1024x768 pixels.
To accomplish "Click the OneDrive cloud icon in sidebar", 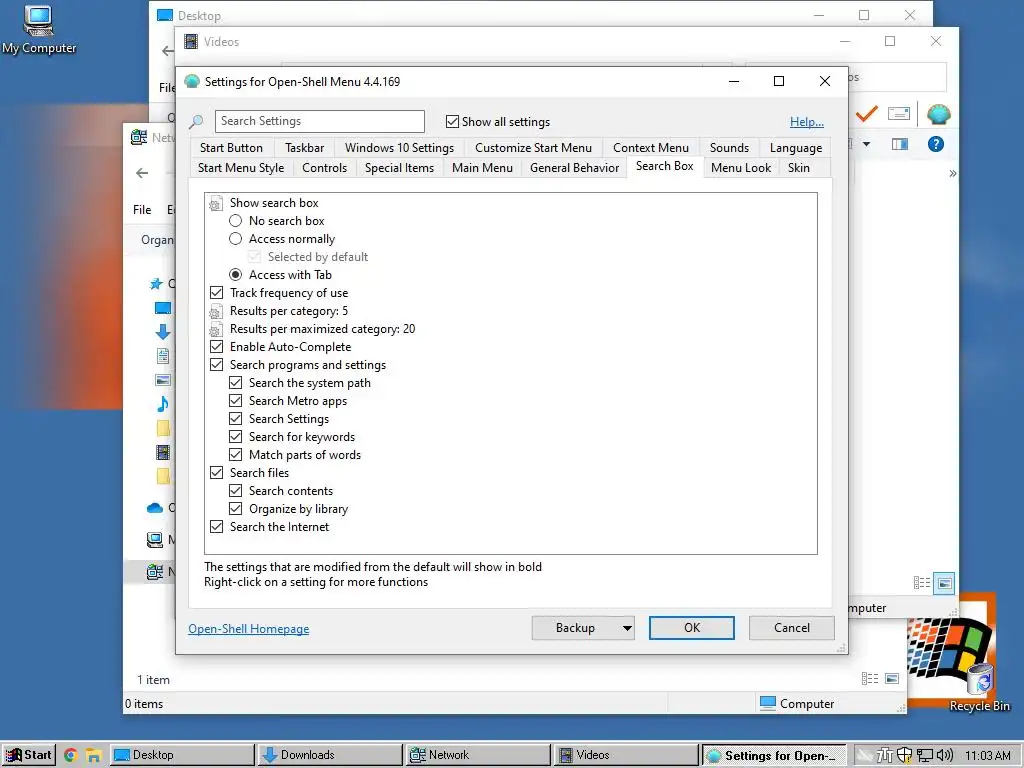I will coord(155,507).
